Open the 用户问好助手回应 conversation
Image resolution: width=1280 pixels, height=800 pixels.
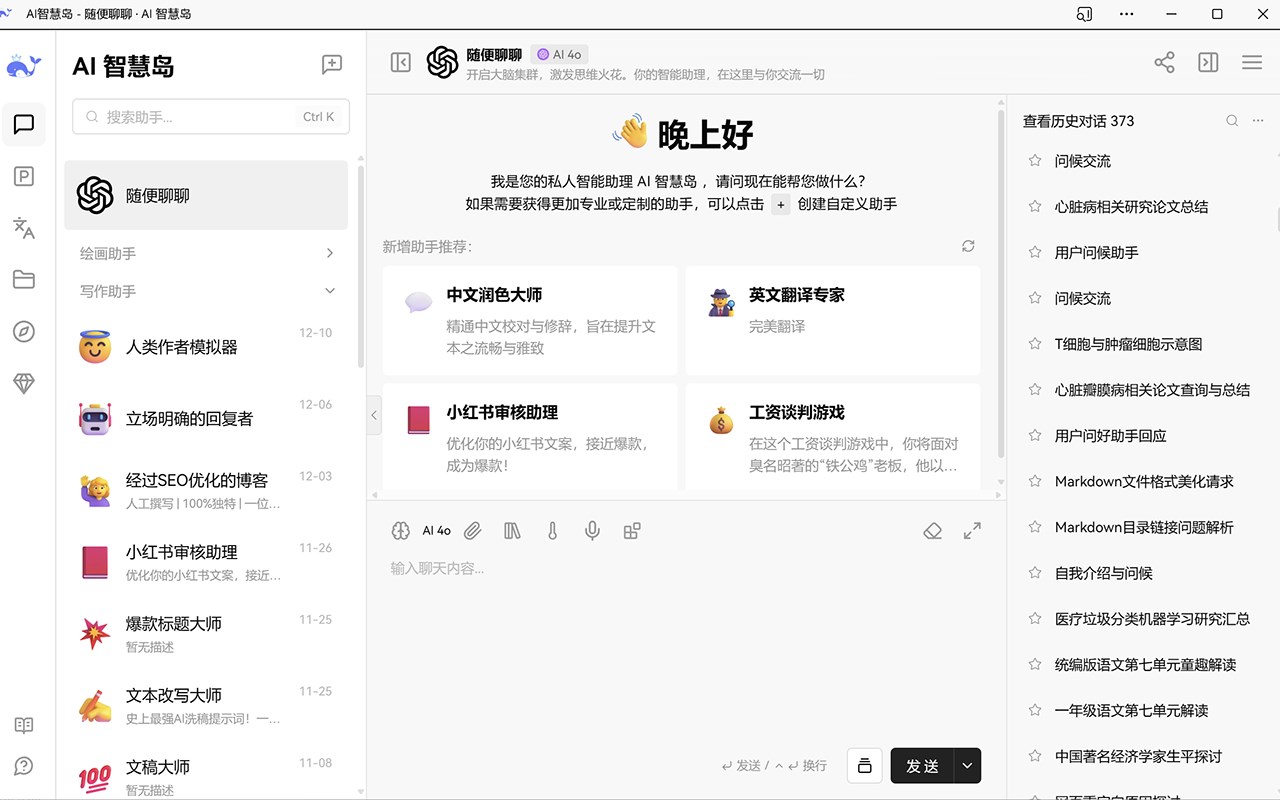click(x=1110, y=436)
